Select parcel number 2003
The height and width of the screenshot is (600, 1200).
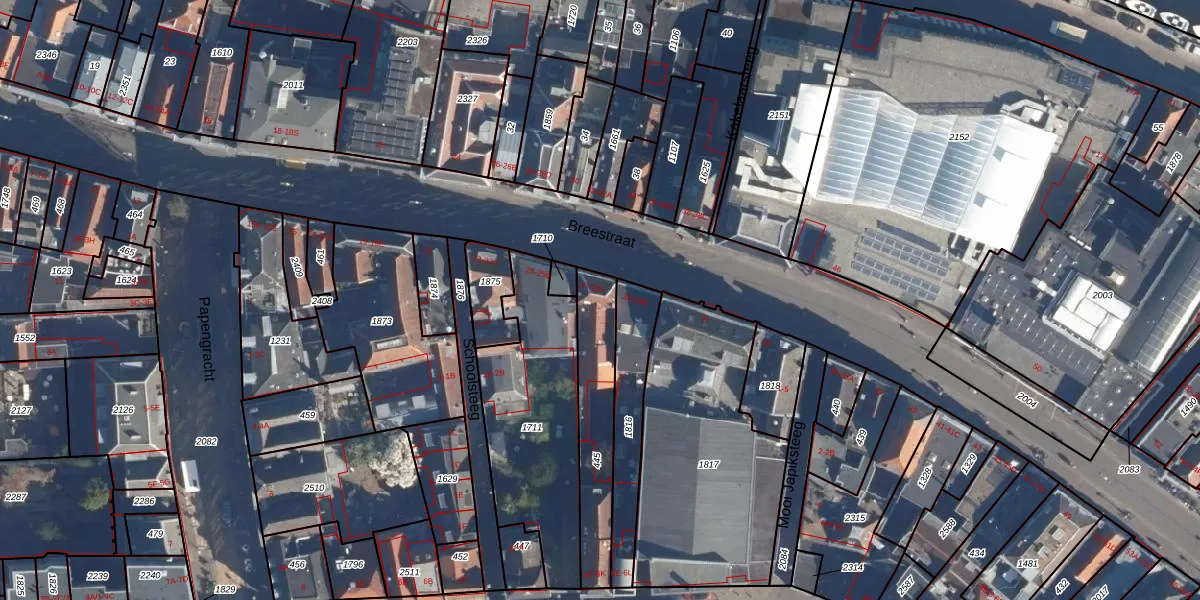pyautogui.click(x=1102, y=296)
